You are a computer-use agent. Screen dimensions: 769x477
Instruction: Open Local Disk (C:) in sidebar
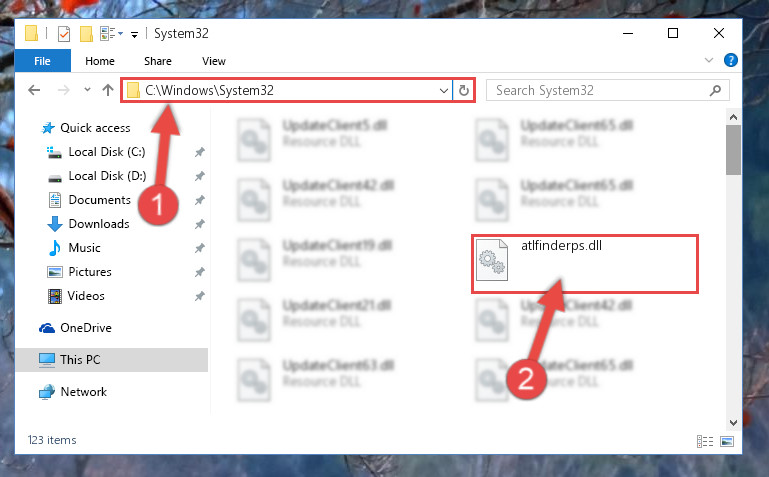(106, 152)
